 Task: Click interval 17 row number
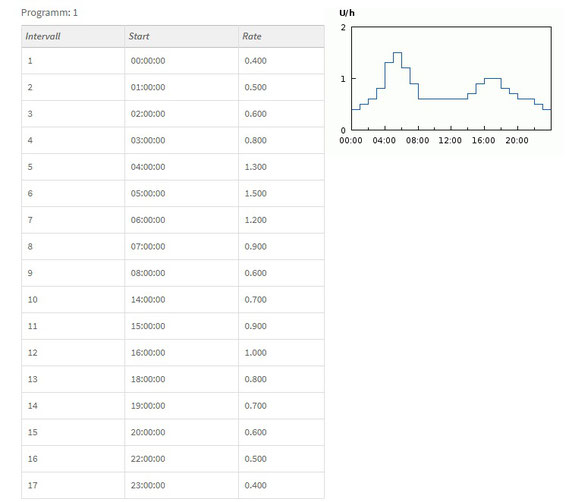32,485
